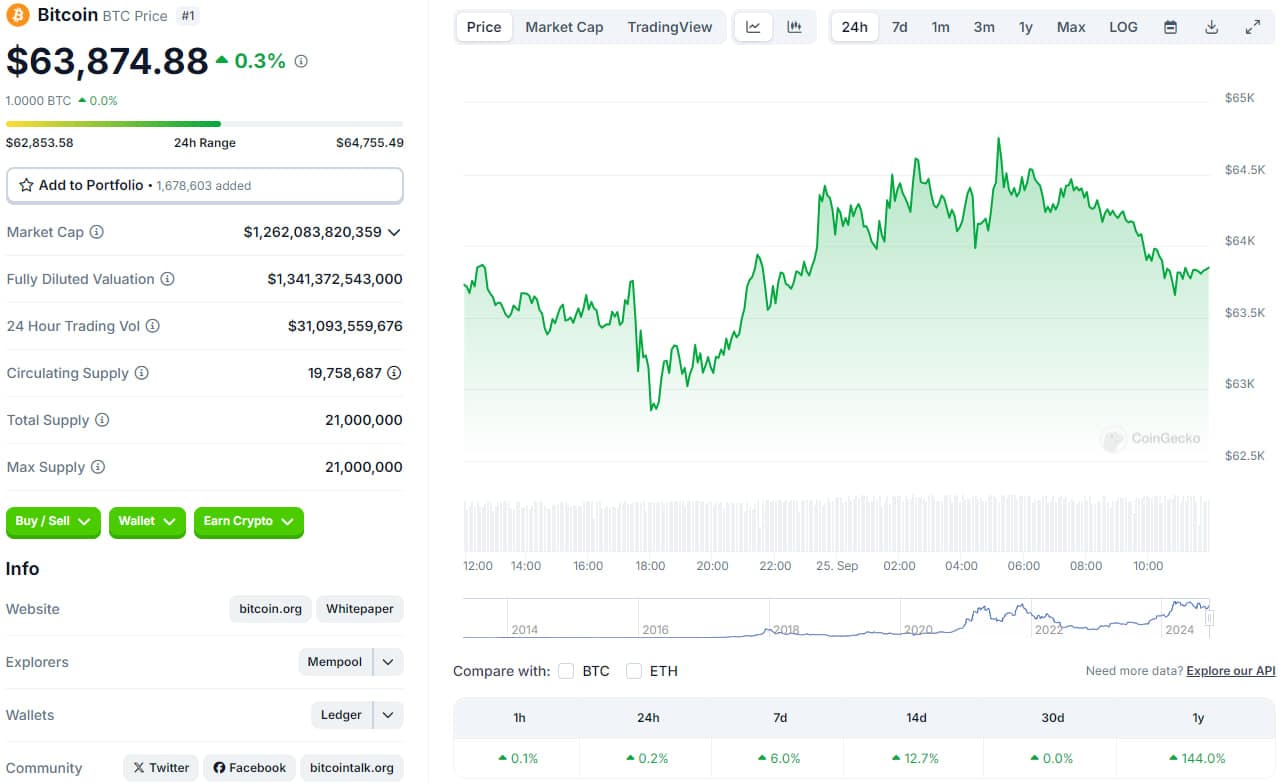Click the $63,874.88 price text

(x=108, y=61)
